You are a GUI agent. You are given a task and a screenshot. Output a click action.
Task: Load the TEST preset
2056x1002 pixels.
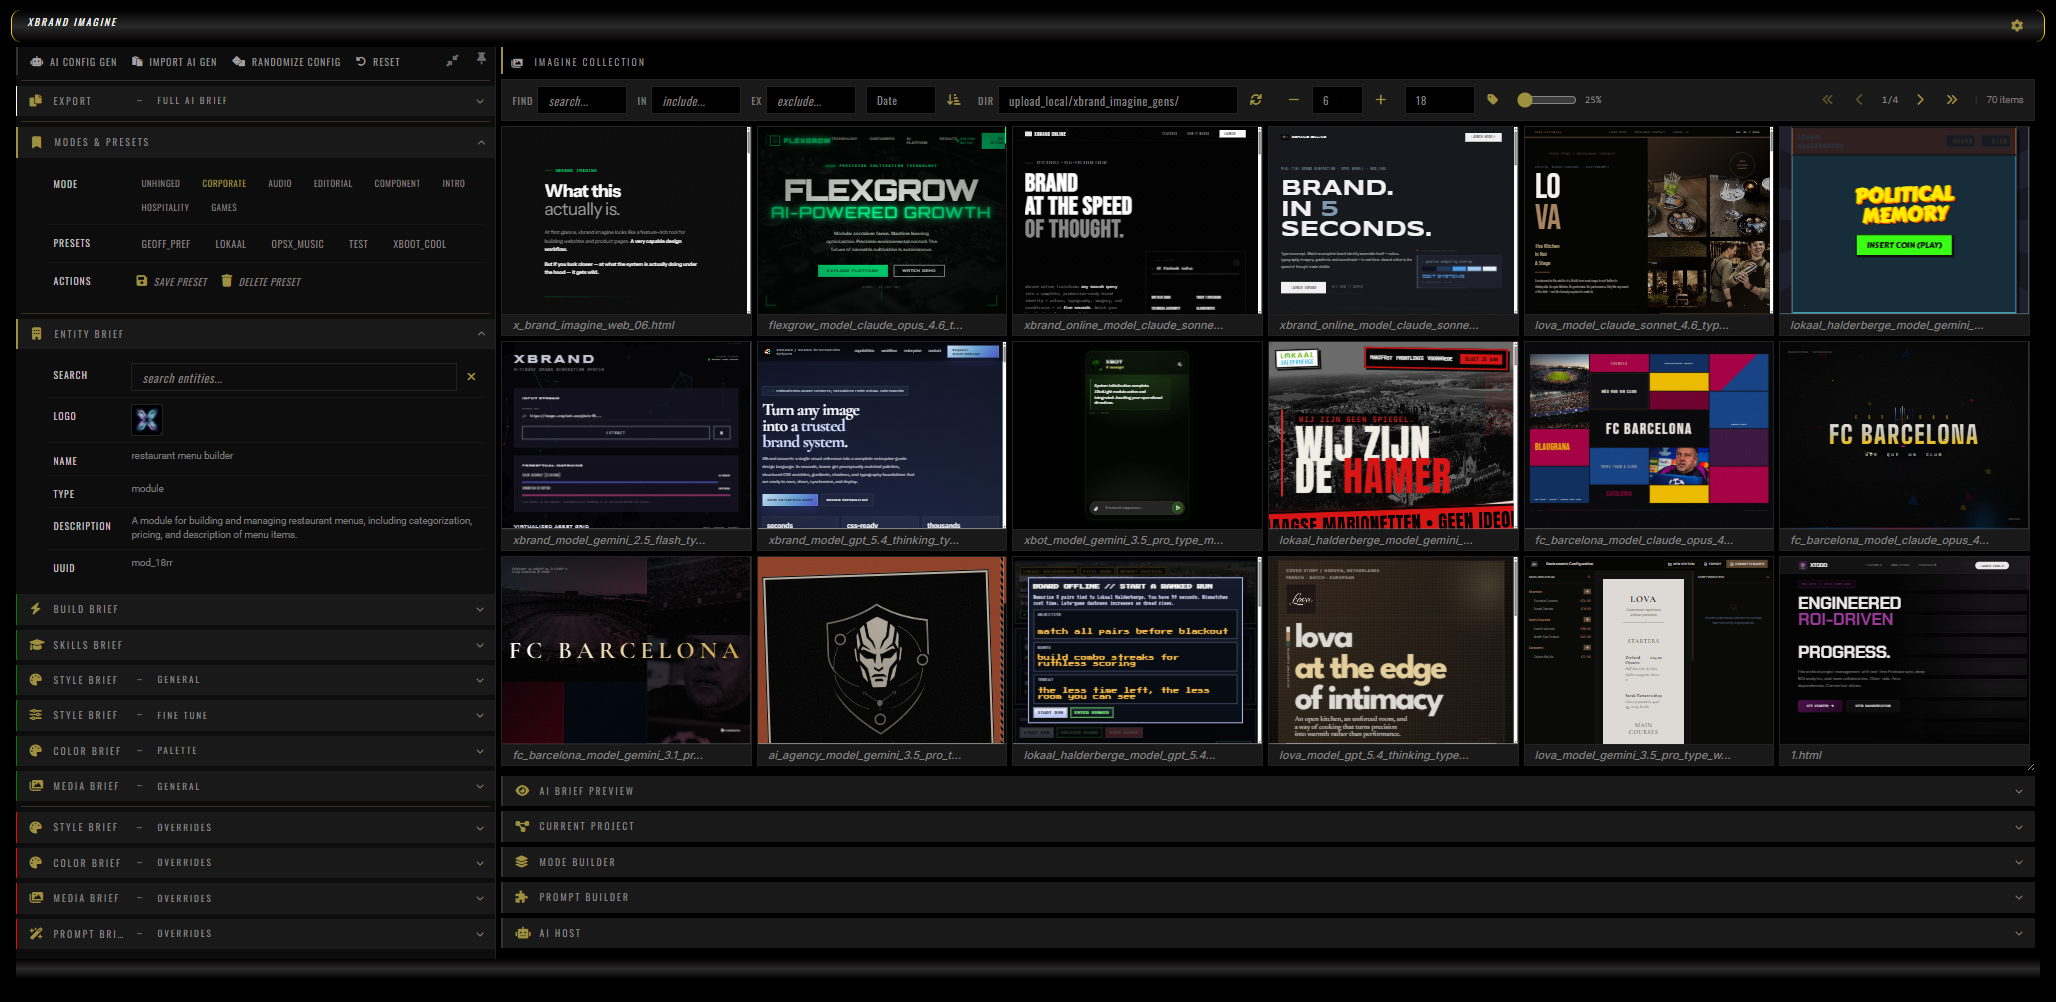tap(358, 244)
